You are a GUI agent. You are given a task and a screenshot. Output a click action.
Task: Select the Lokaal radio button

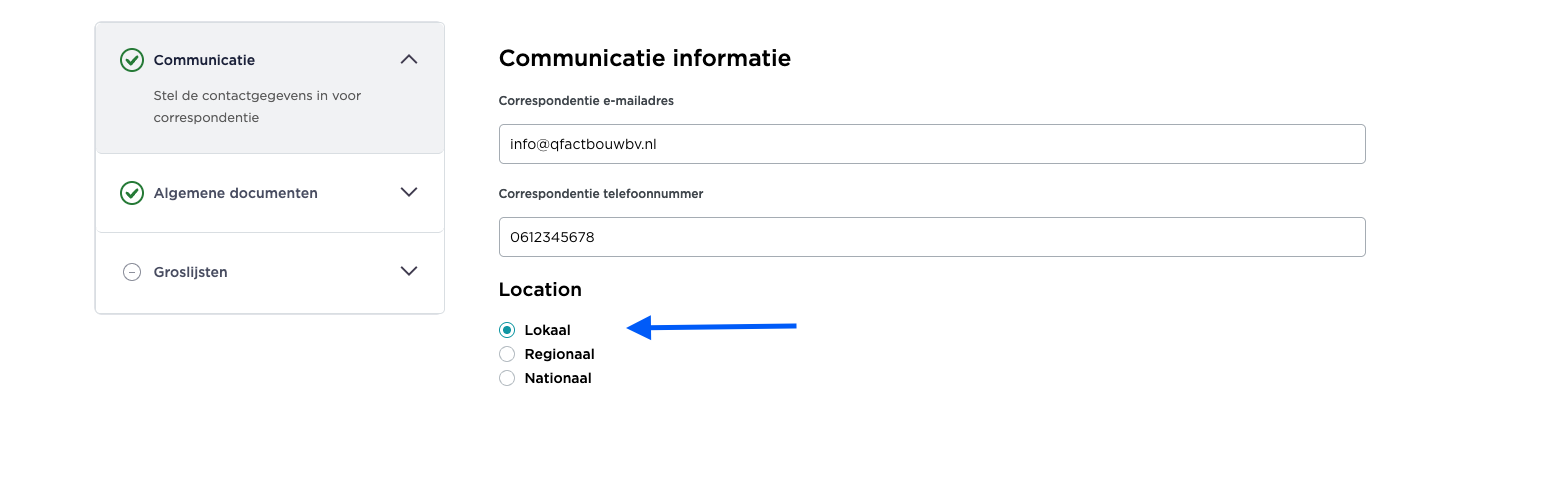point(507,330)
